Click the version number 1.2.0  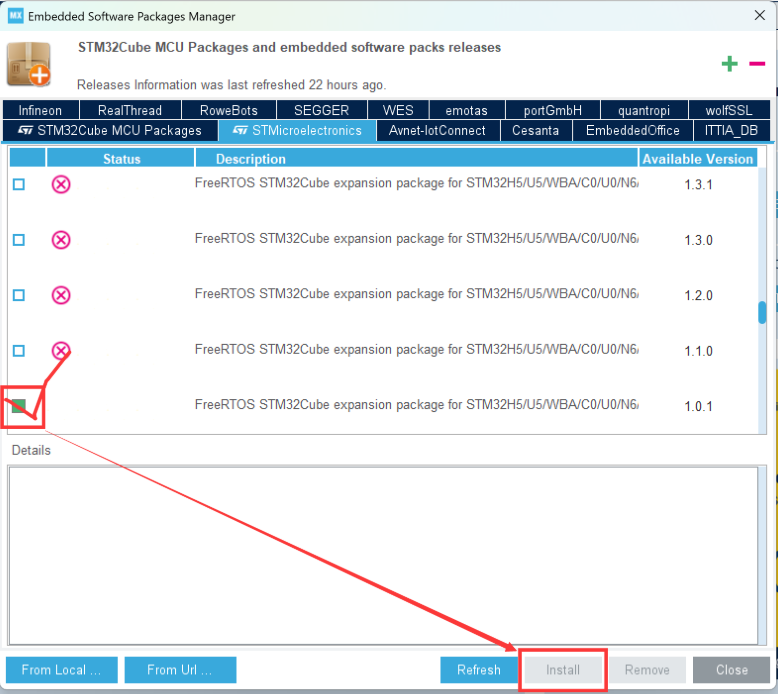click(699, 295)
